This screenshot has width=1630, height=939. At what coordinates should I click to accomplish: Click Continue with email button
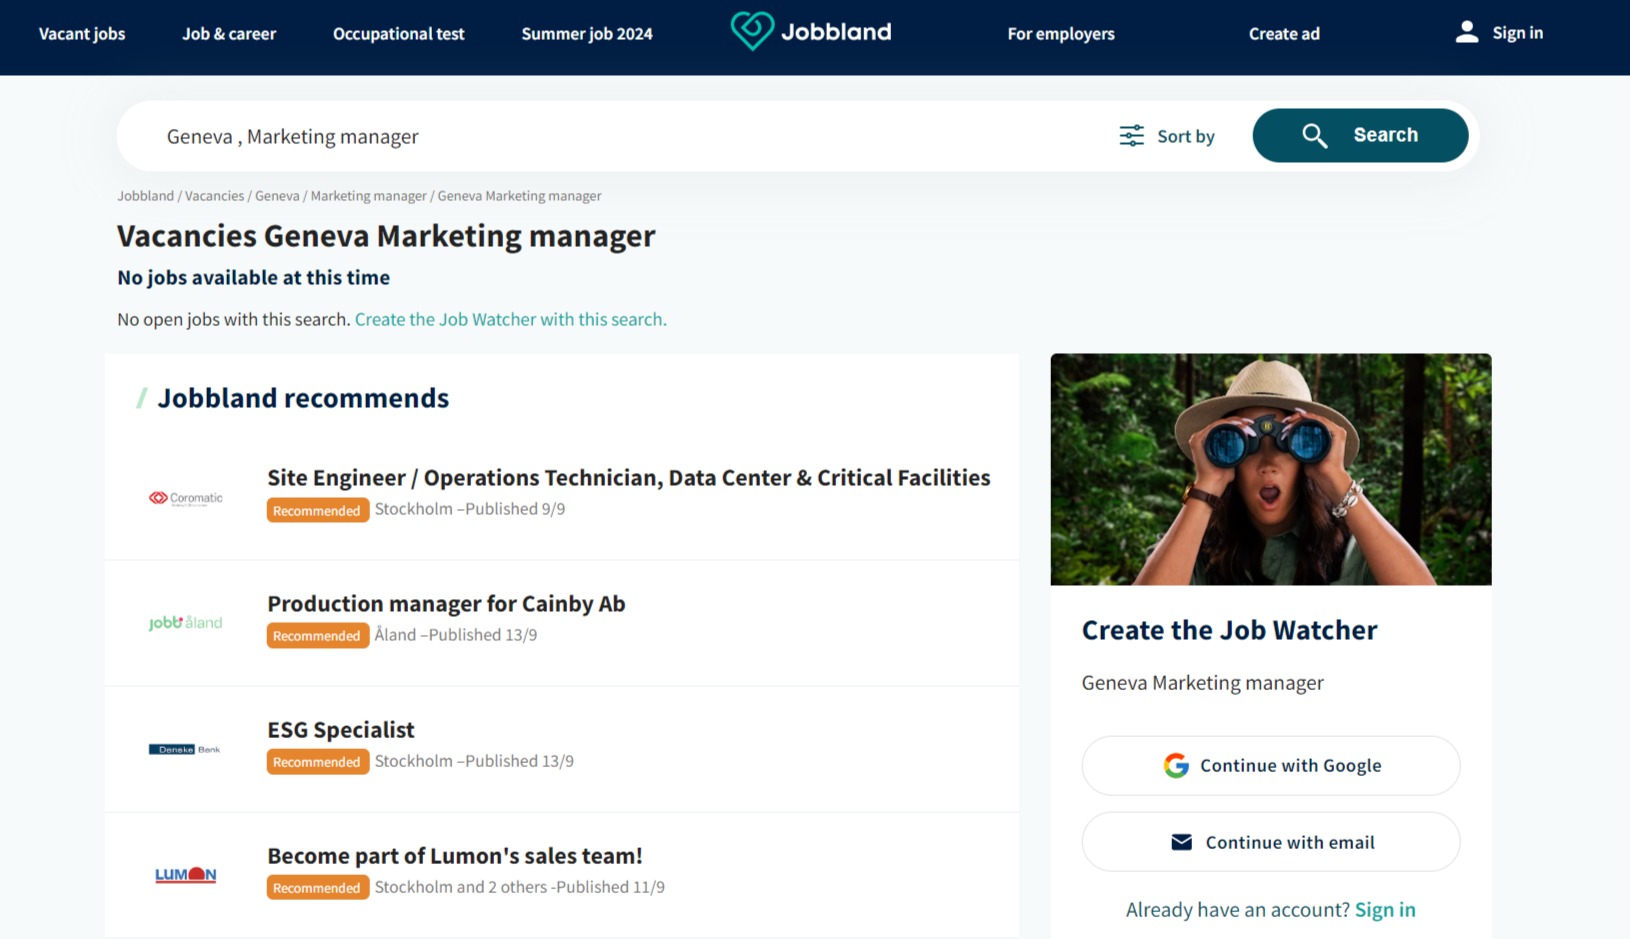point(1270,843)
